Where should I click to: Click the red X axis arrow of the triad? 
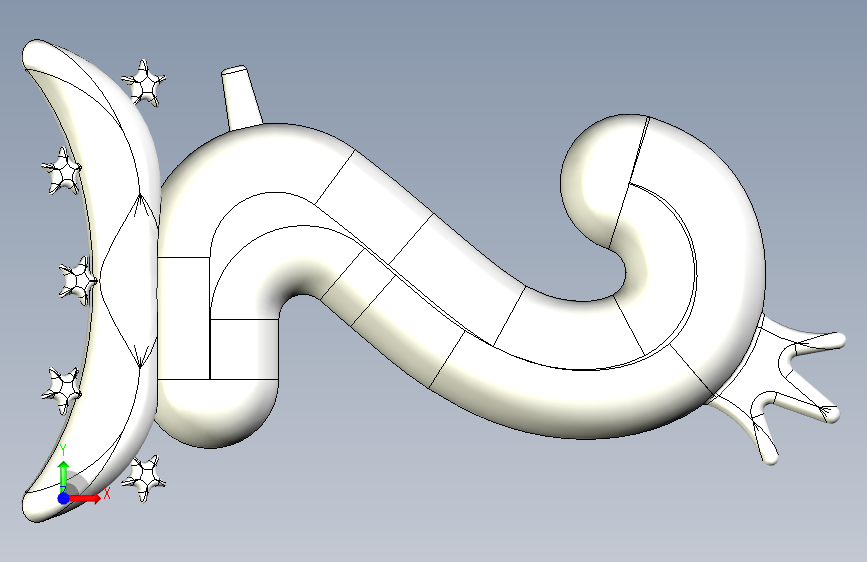pos(86,498)
